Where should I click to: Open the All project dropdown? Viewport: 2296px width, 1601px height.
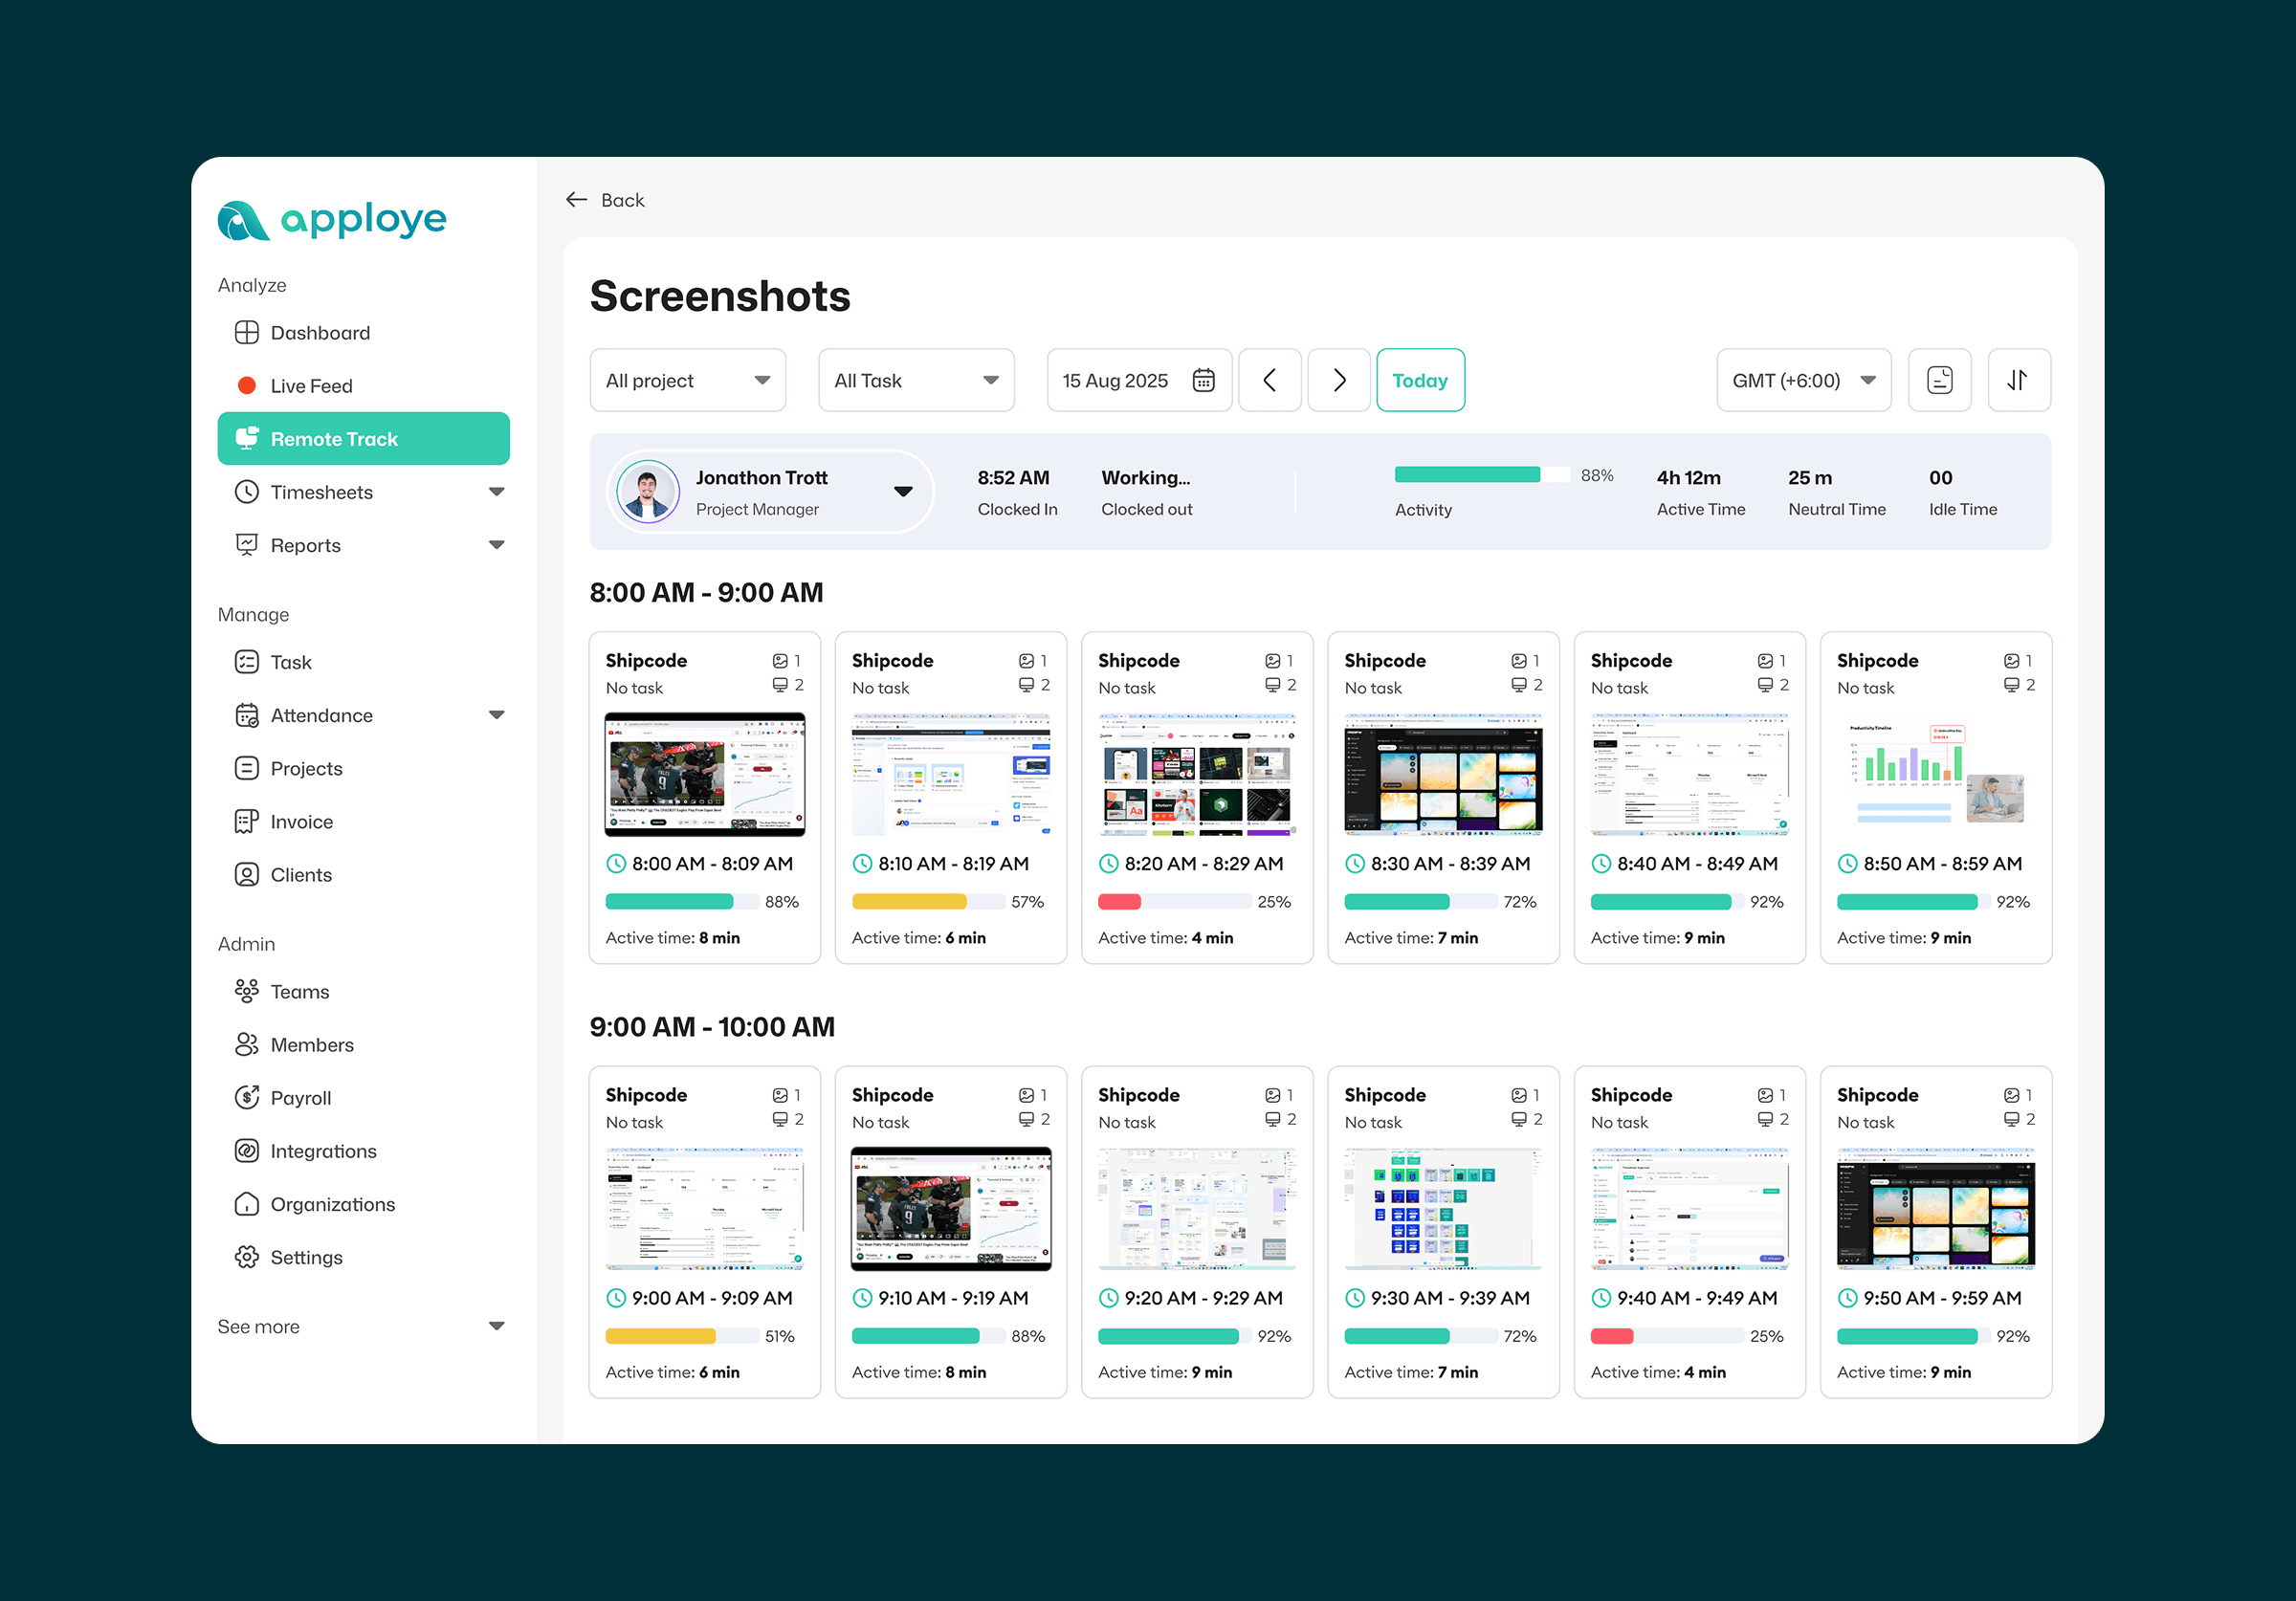point(687,380)
